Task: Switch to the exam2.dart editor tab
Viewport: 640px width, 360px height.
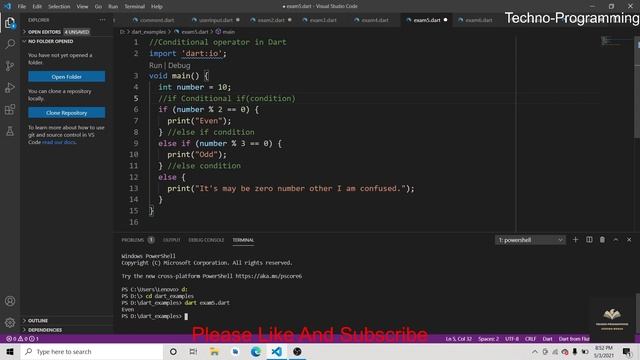Action: [x=271, y=20]
